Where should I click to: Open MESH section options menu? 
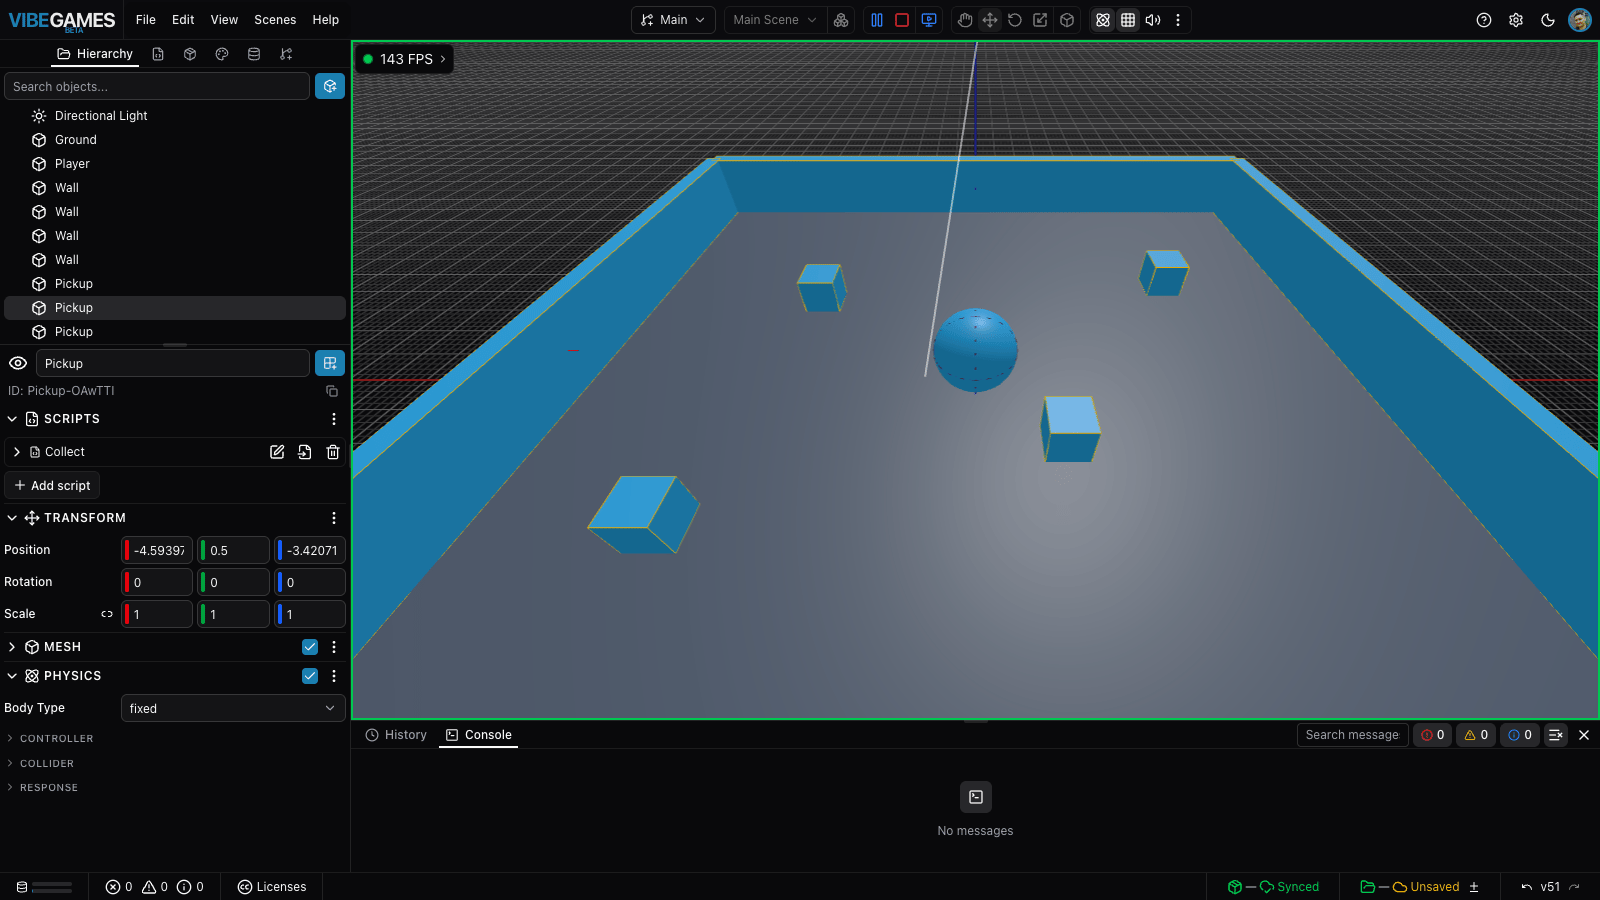click(x=334, y=647)
